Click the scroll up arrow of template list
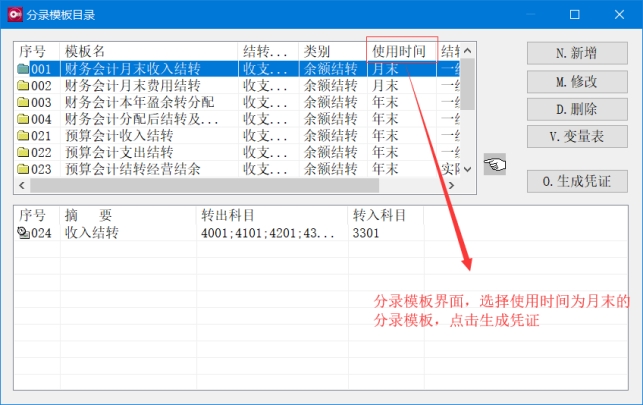This screenshot has height=405, width=643. pos(467,51)
